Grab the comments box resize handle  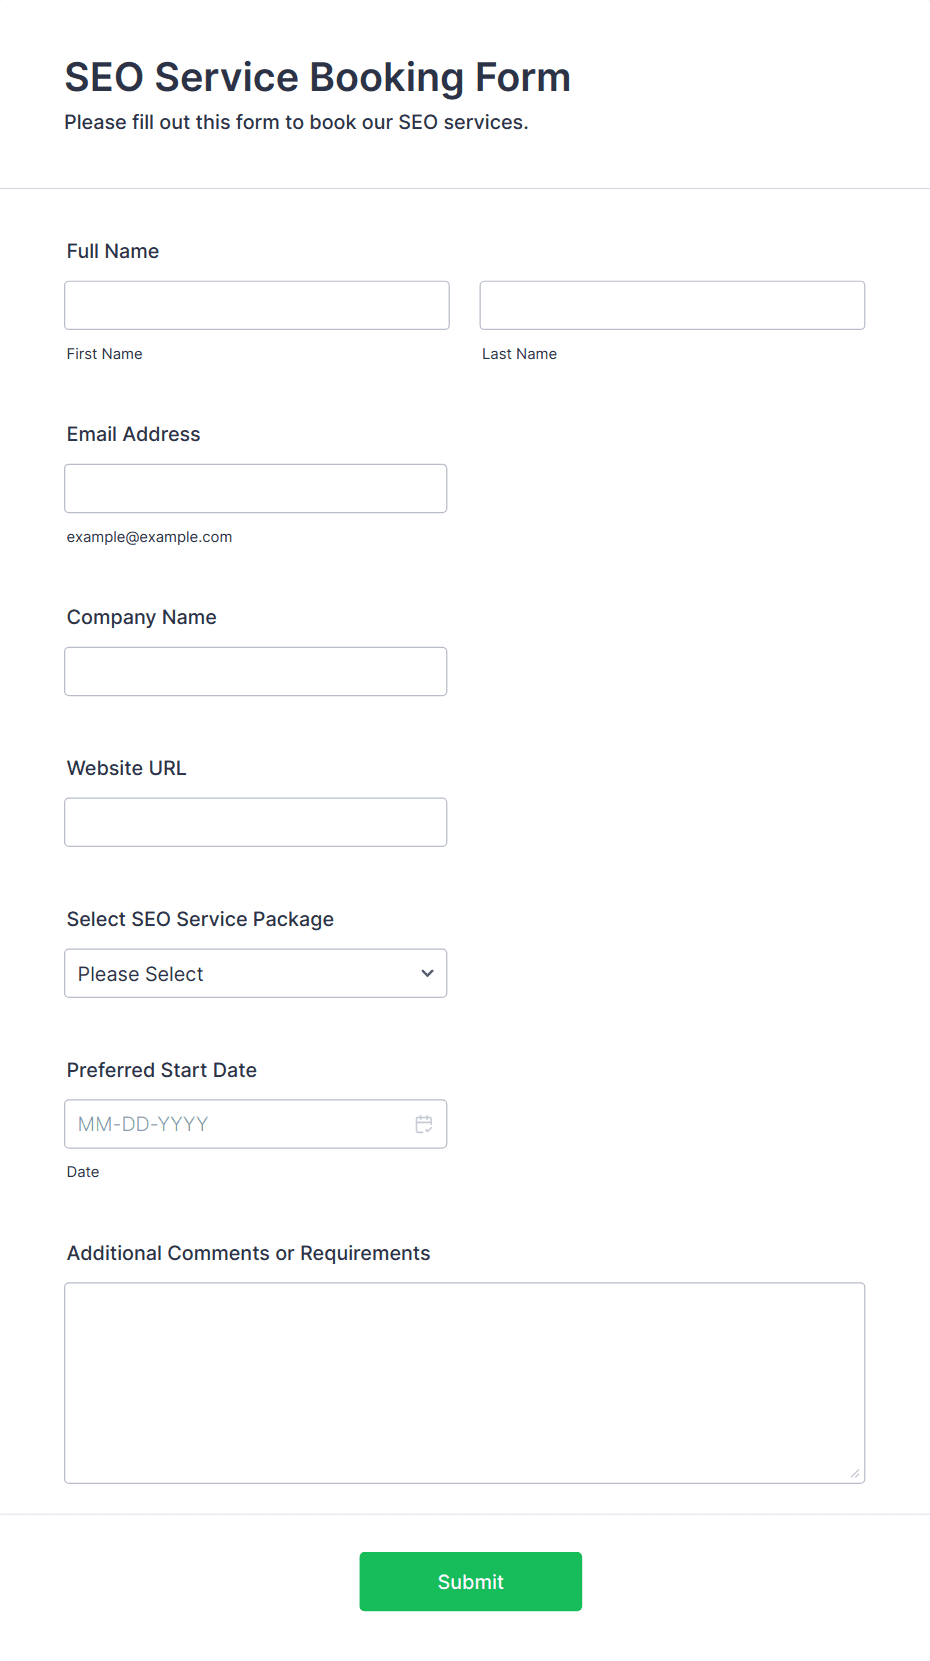[x=854, y=1472]
